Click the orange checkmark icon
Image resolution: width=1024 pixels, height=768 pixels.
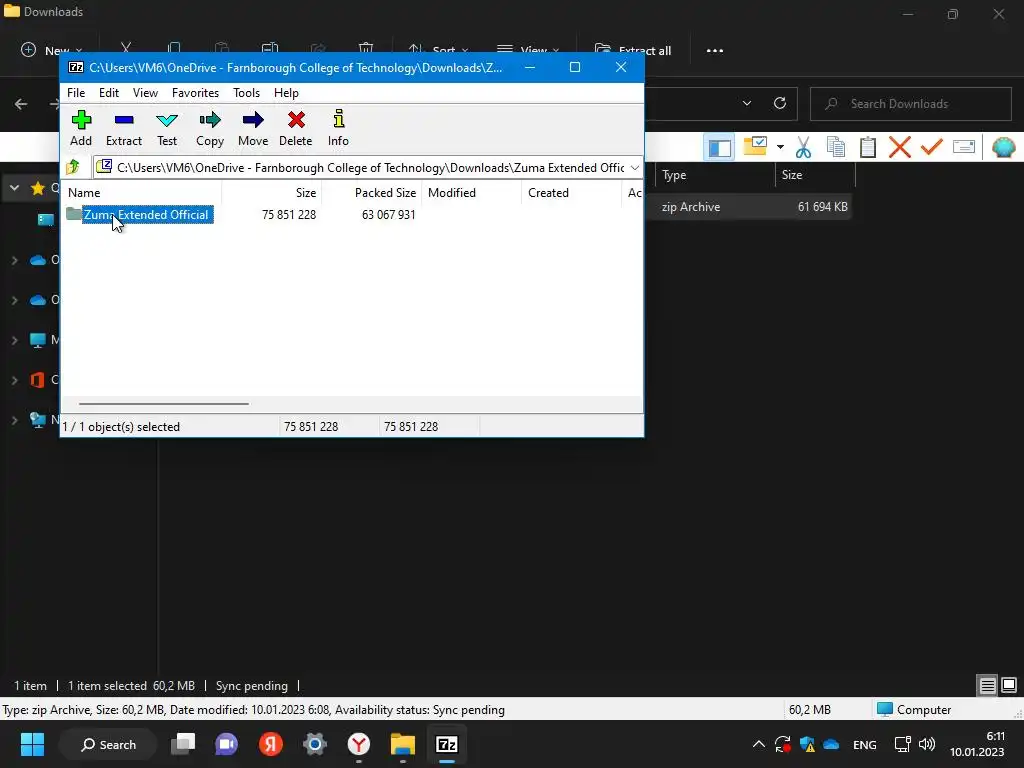932,146
